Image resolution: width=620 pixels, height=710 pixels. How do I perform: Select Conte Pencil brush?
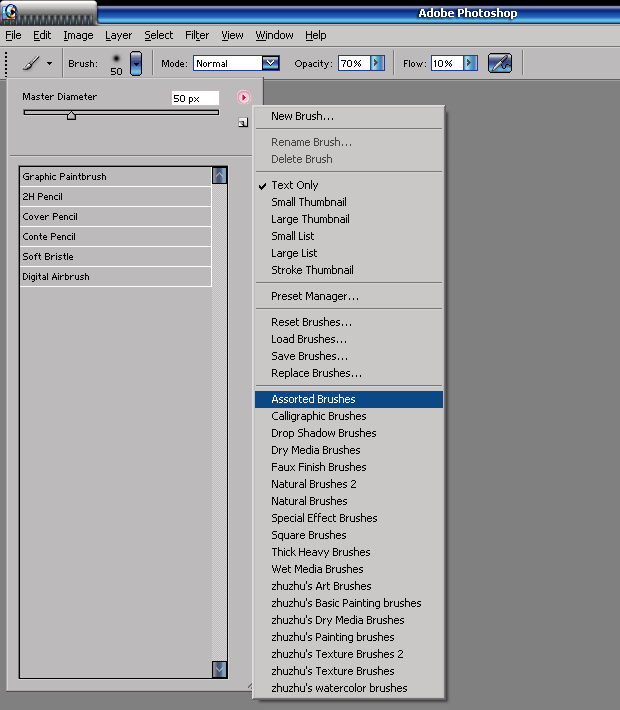point(115,236)
